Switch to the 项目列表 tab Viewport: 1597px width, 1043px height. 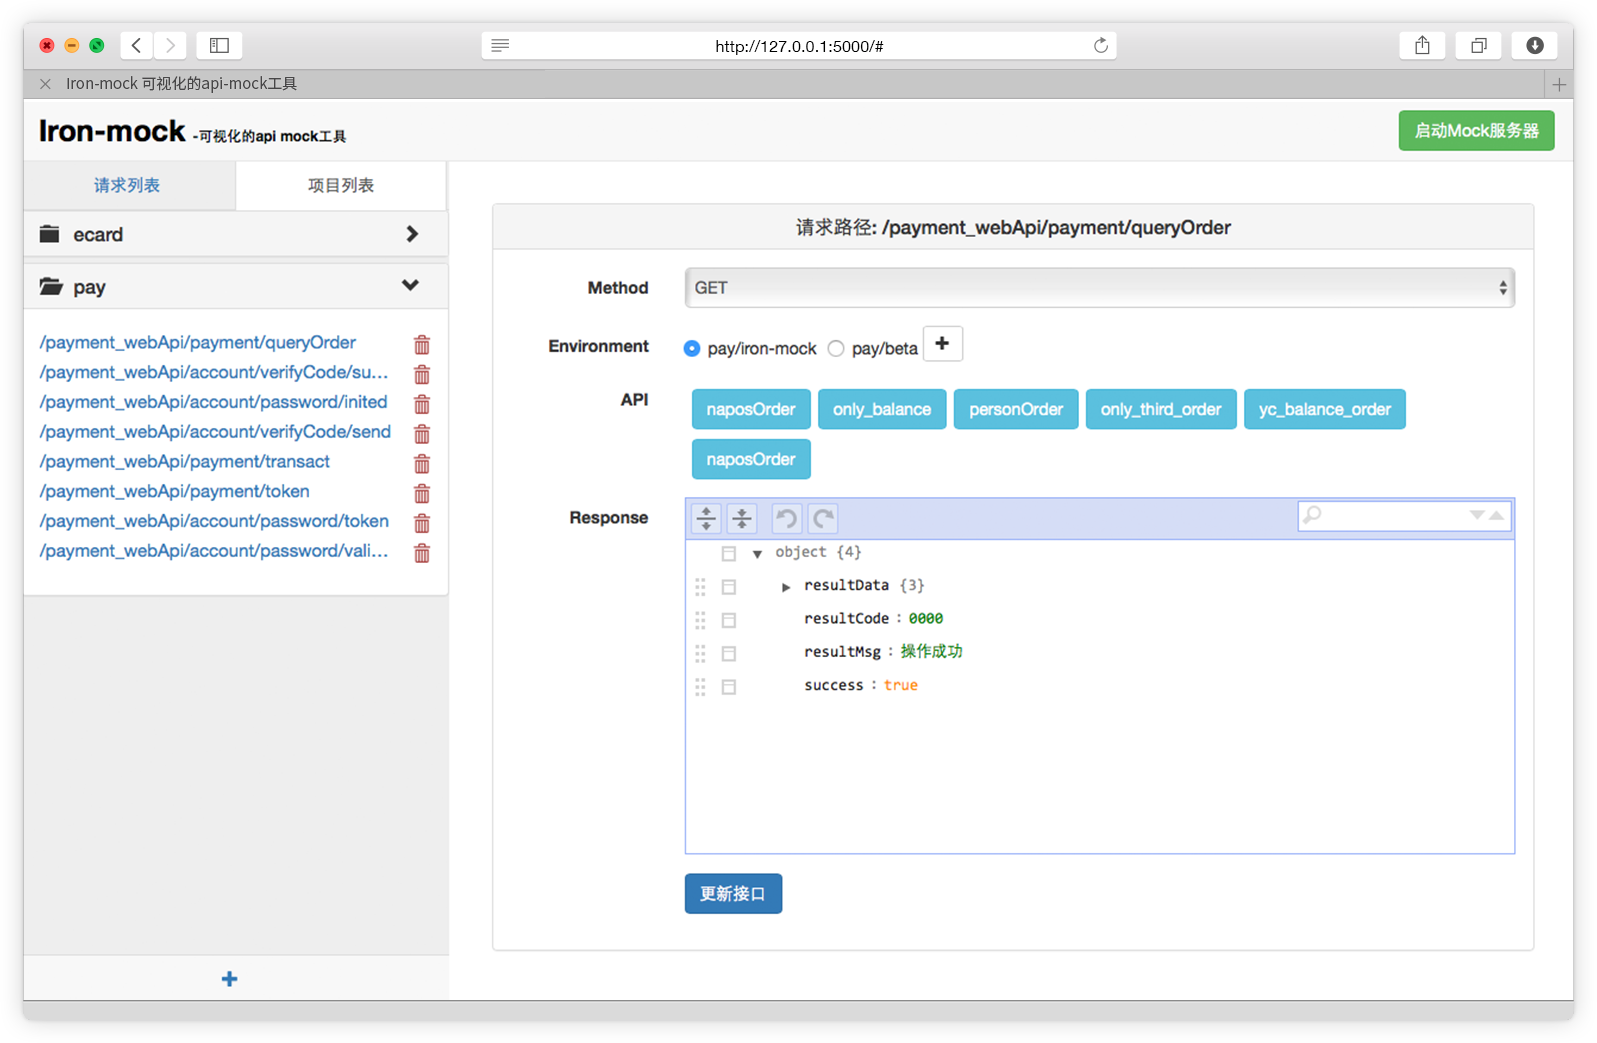341,185
